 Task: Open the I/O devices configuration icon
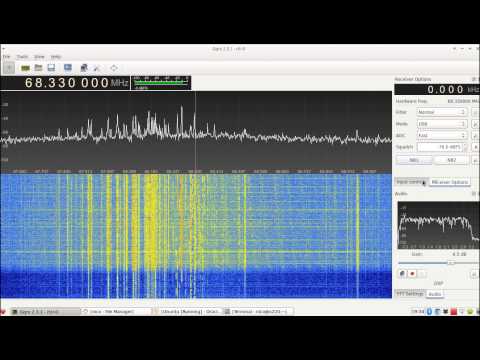[x=25, y=68]
